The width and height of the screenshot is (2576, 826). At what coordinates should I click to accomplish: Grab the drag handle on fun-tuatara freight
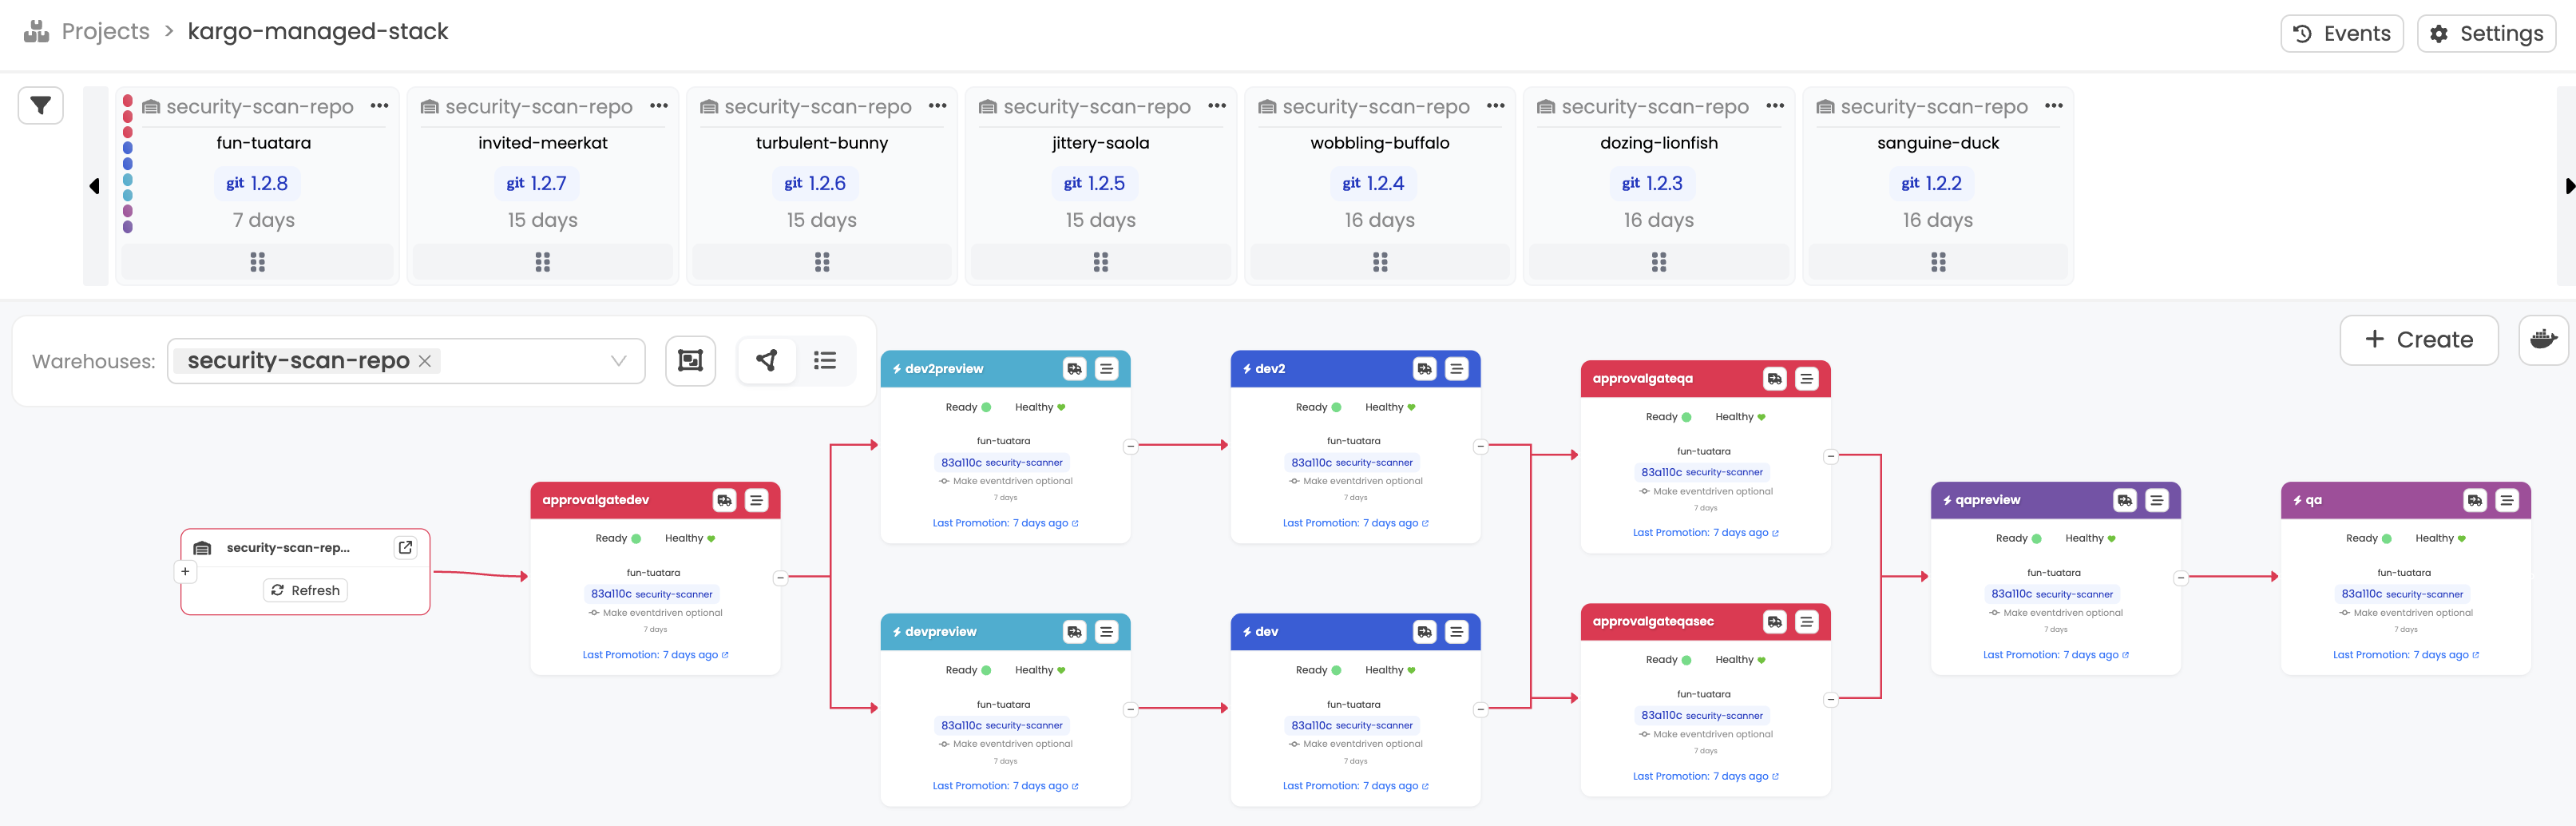pyautogui.click(x=258, y=262)
